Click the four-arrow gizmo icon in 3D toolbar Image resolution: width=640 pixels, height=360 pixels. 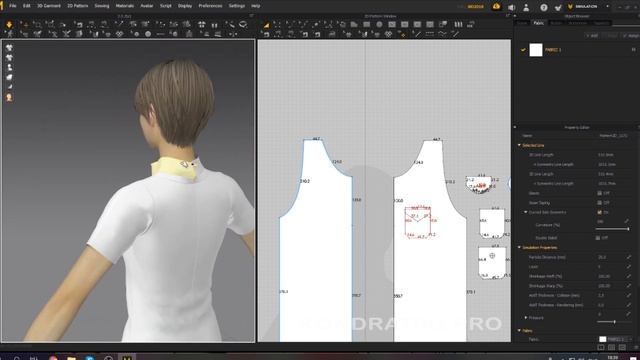(x=202, y=24)
